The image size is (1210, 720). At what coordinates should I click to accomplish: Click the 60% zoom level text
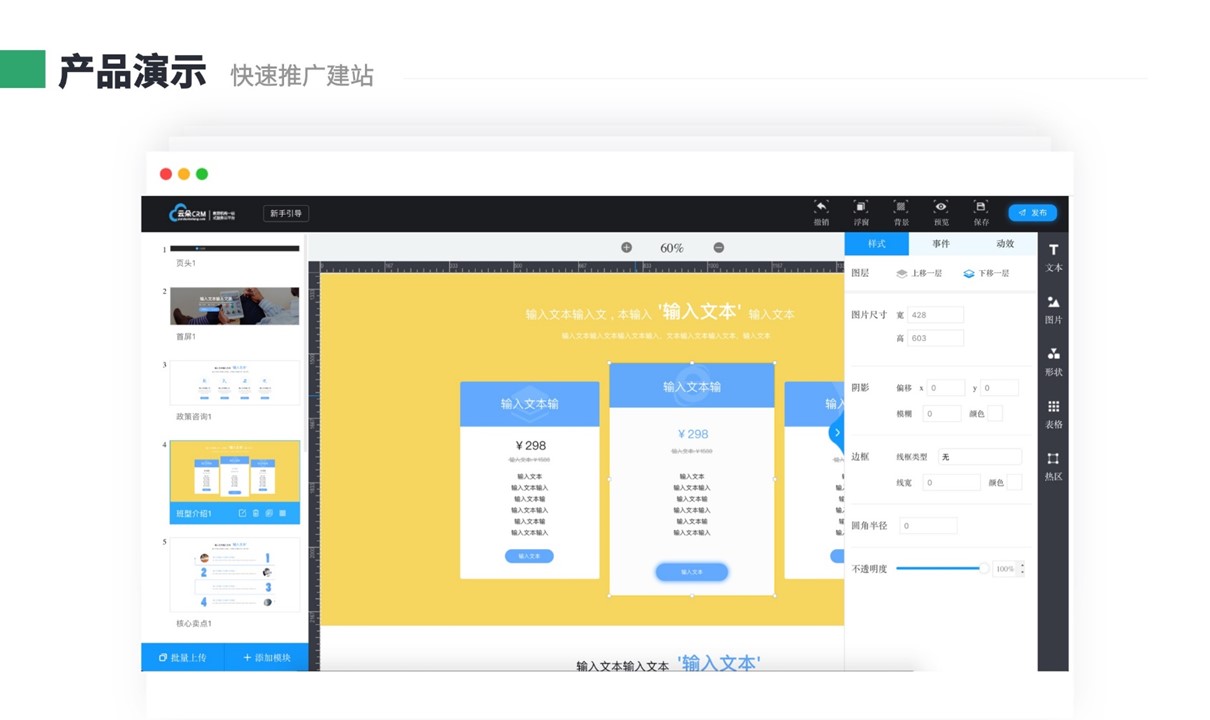click(672, 248)
